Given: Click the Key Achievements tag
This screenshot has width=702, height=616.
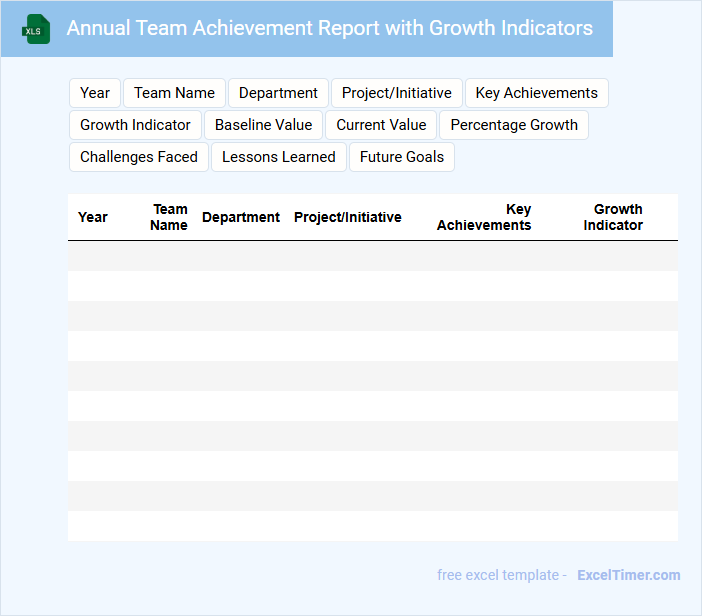Looking at the screenshot, I should [536, 93].
